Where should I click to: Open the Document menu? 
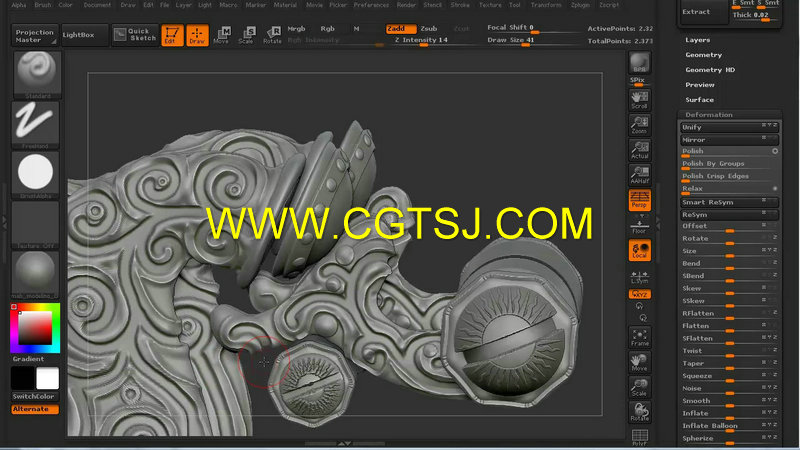pos(97,5)
